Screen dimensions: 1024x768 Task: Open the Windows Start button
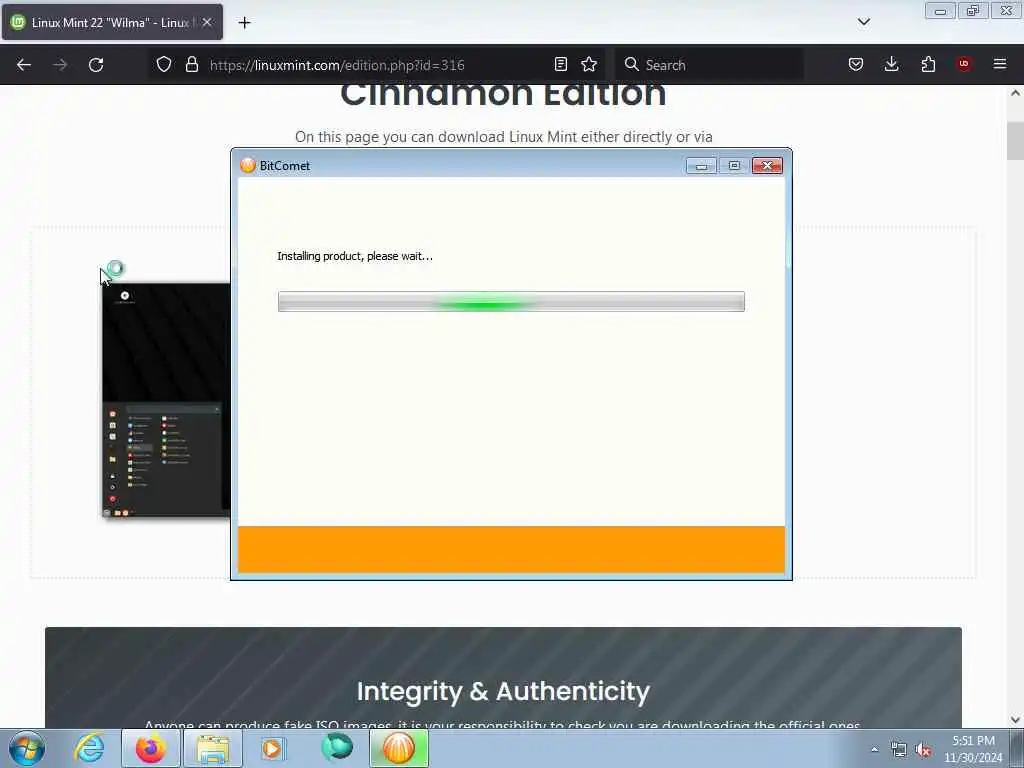tap(27, 748)
